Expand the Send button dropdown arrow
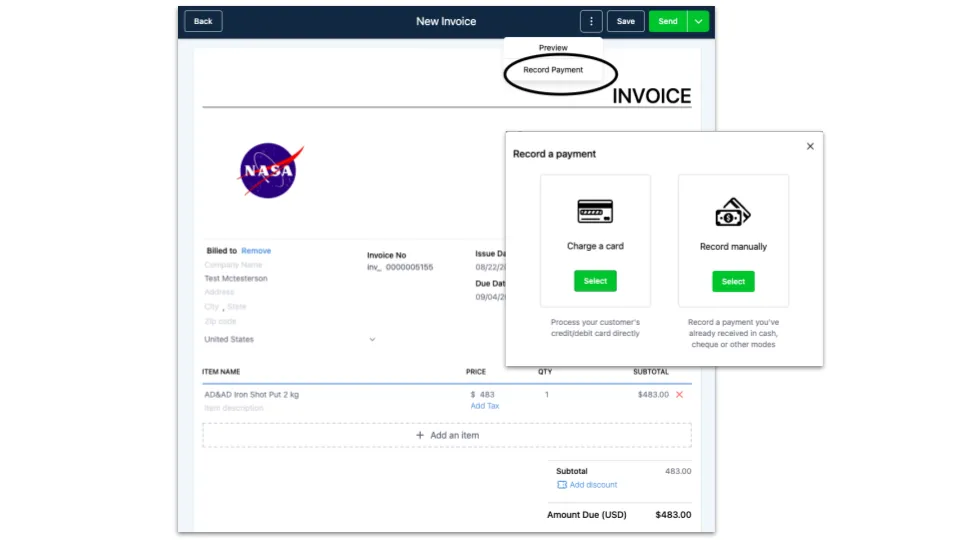This screenshot has height=540, width=960. tap(698, 21)
